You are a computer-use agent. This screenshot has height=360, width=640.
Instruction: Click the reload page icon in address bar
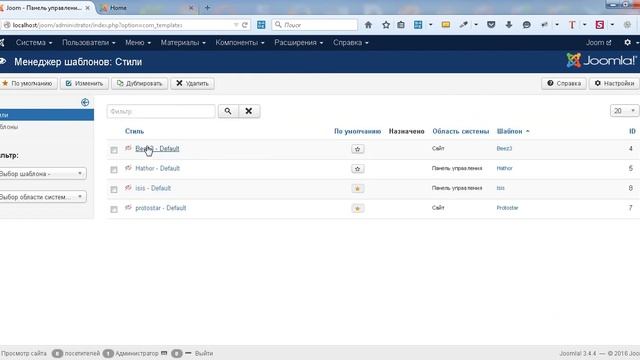tap(244, 25)
